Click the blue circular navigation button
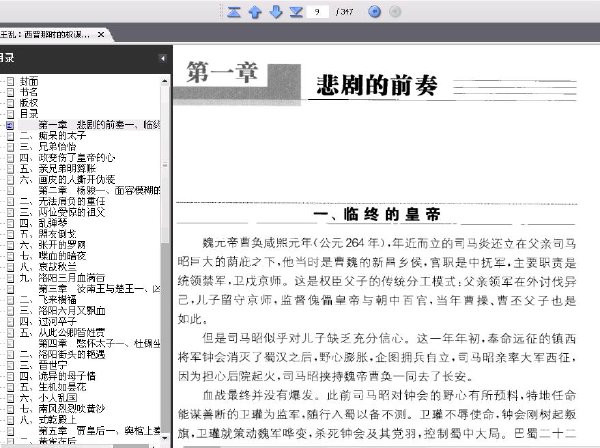Image resolution: width=600 pixels, height=448 pixels. (x=374, y=12)
